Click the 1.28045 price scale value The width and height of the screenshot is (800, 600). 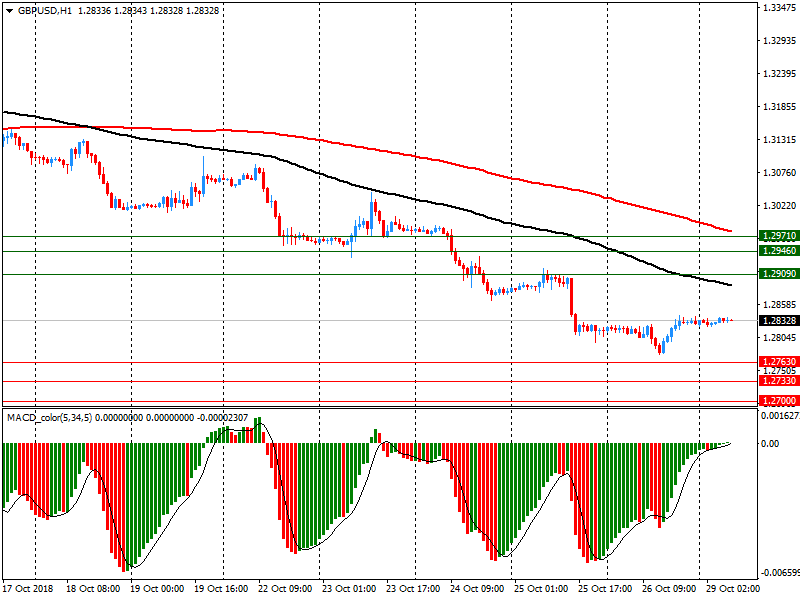click(x=780, y=338)
